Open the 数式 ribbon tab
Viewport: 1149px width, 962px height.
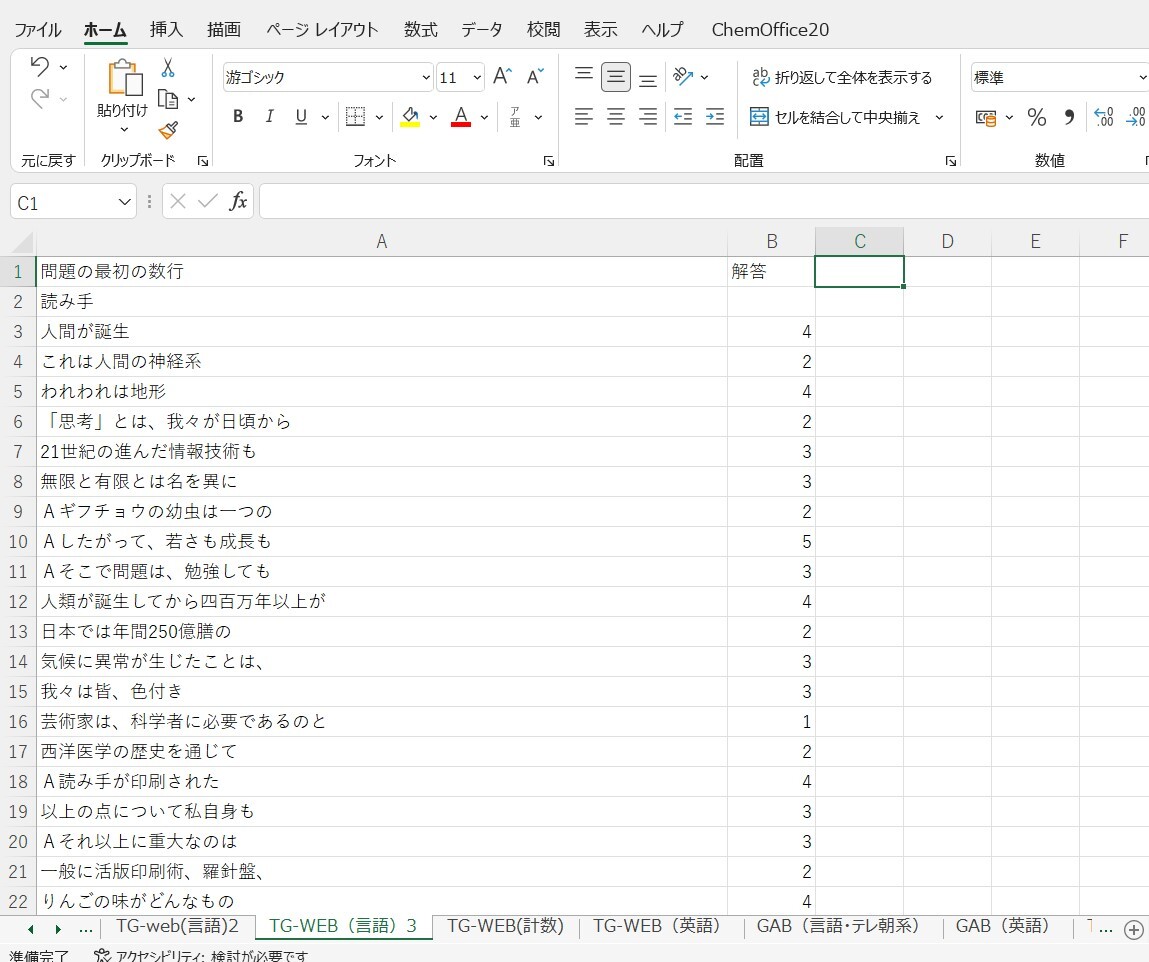(x=420, y=29)
